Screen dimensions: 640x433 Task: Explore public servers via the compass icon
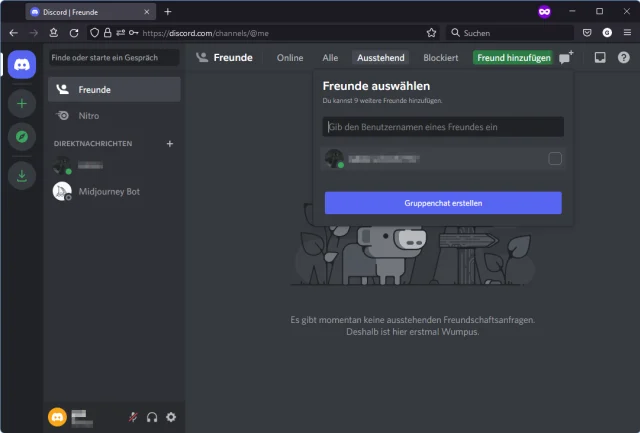tap(21, 137)
